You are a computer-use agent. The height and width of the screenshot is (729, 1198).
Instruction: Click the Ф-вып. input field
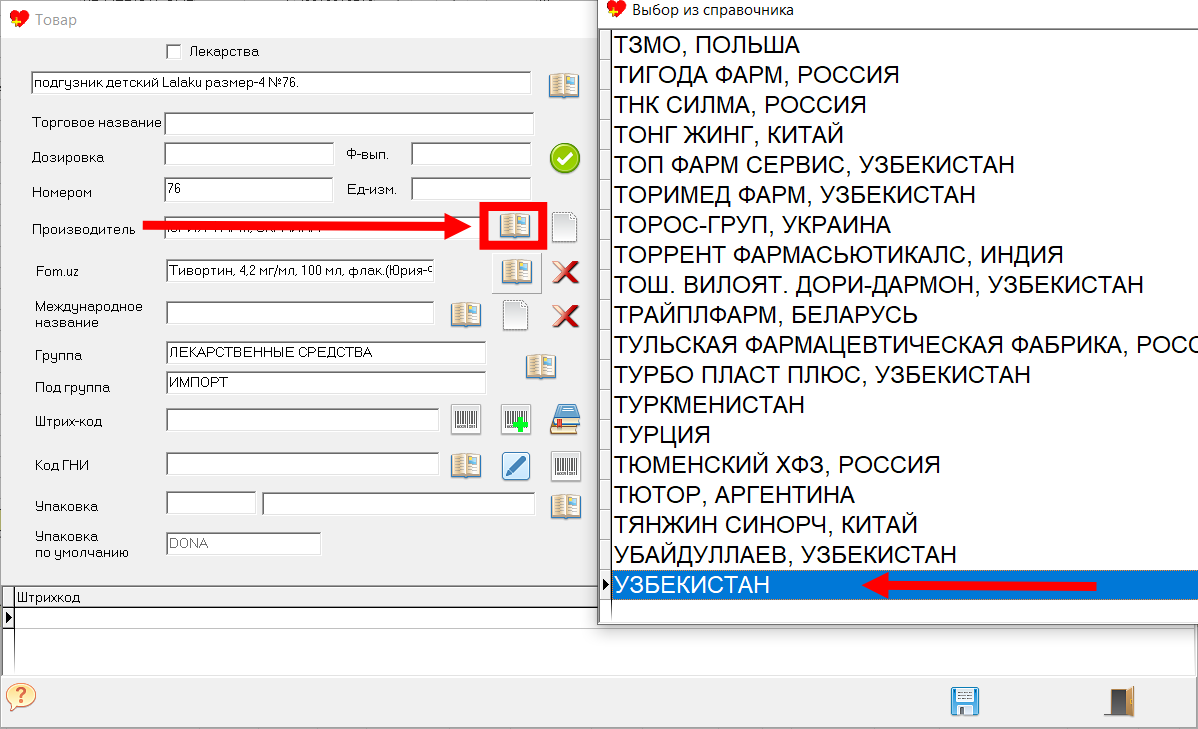click(x=471, y=154)
